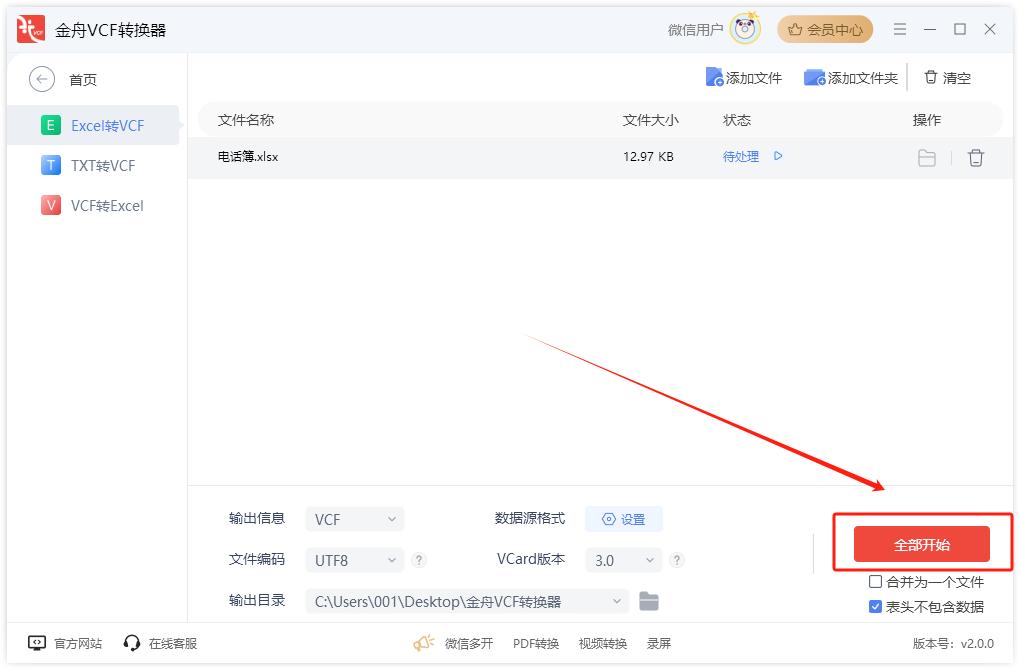Image resolution: width=1020 pixels, height=670 pixels.
Task: Click help icon next to 文件编码
Action: pos(420,560)
